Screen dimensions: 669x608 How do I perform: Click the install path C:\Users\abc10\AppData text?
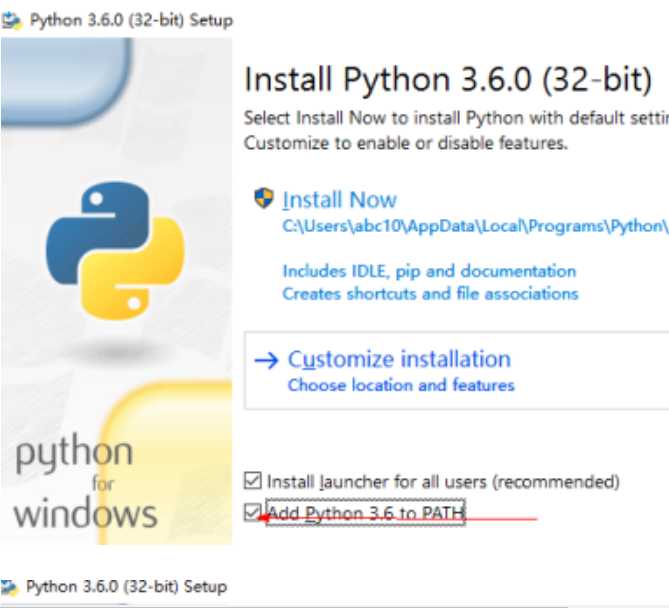475,226
